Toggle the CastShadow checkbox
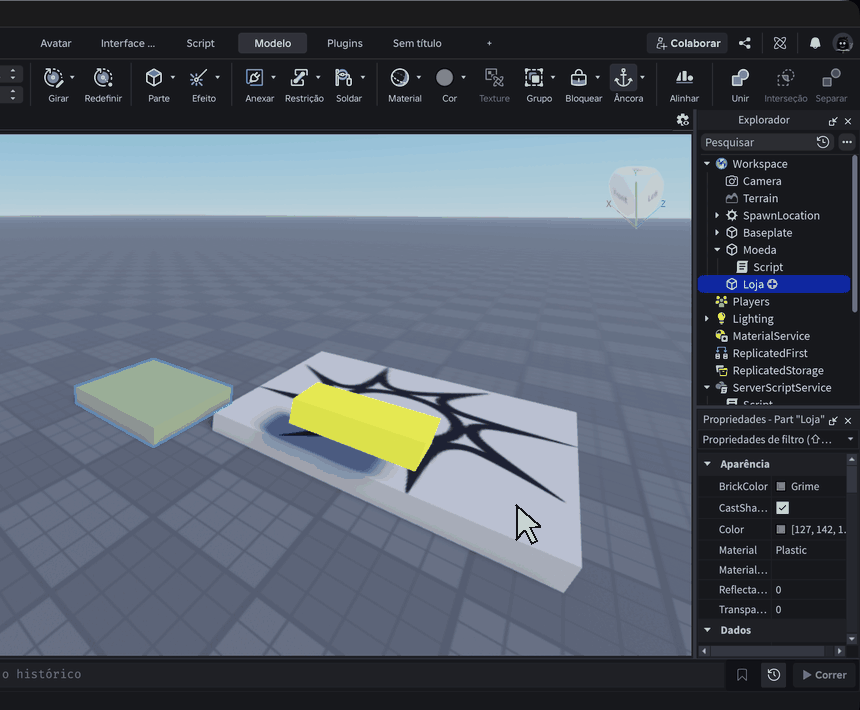860x710 pixels. coord(782,508)
